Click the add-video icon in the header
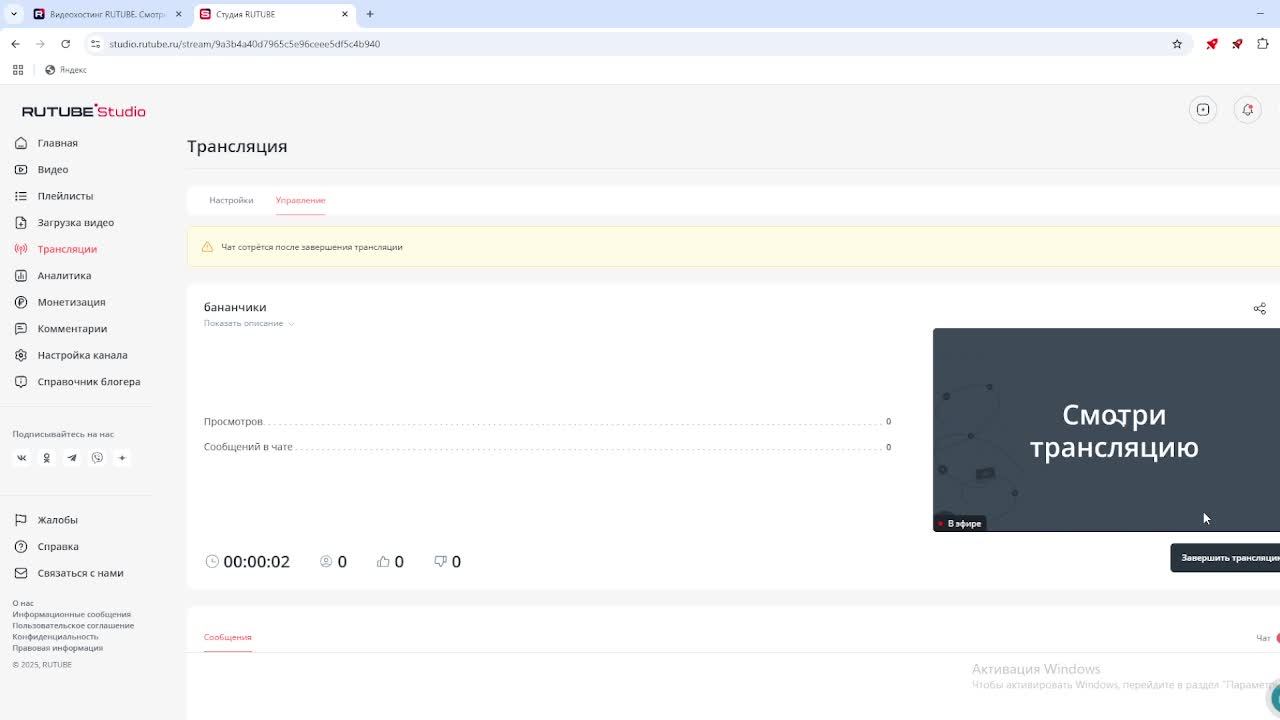 1203,110
